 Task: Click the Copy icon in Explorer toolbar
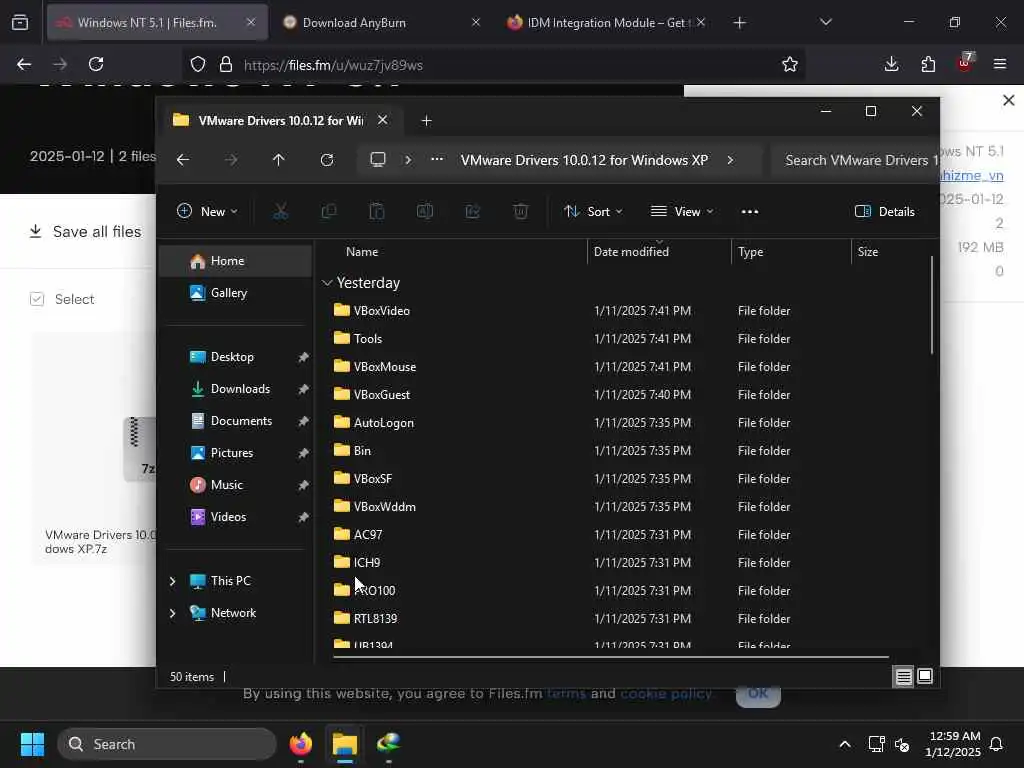coord(328,212)
